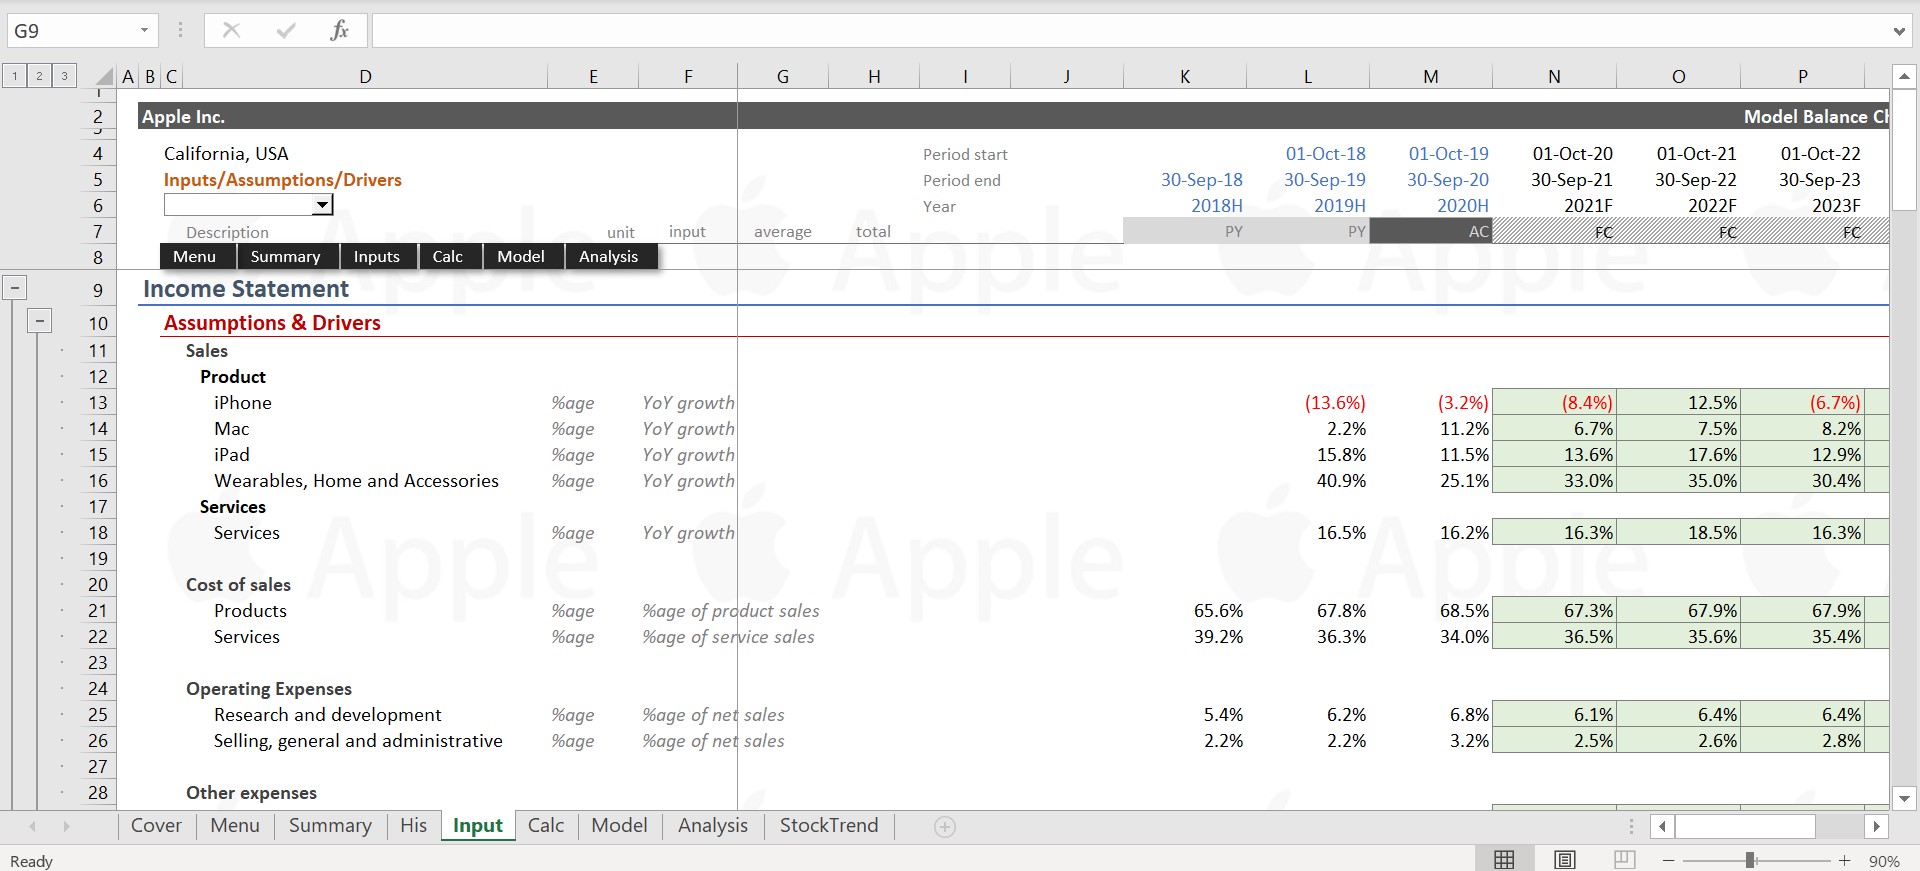1920x871 pixels.
Task: Select the Wearables 2022F cell 35.0%
Action: pyautogui.click(x=1678, y=481)
